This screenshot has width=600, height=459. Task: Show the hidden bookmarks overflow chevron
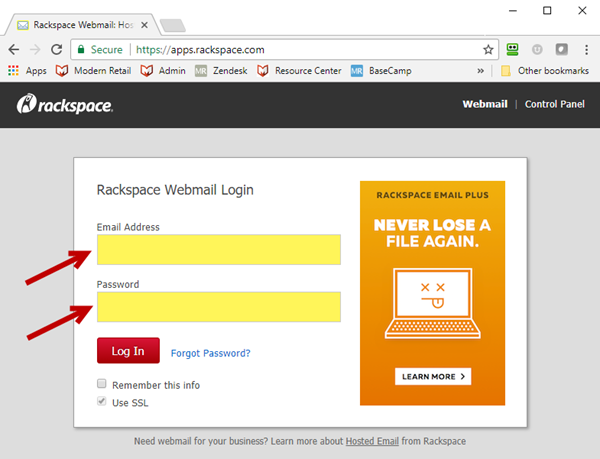point(480,71)
